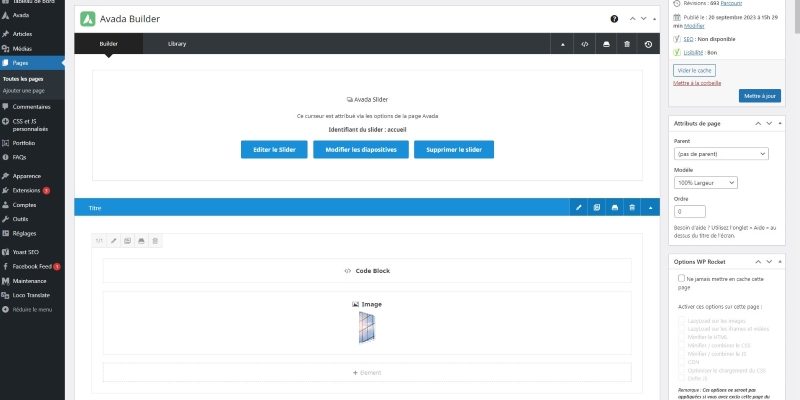This screenshot has width=800, height=400.
Task: Clone the Titre container
Action: tap(596, 208)
